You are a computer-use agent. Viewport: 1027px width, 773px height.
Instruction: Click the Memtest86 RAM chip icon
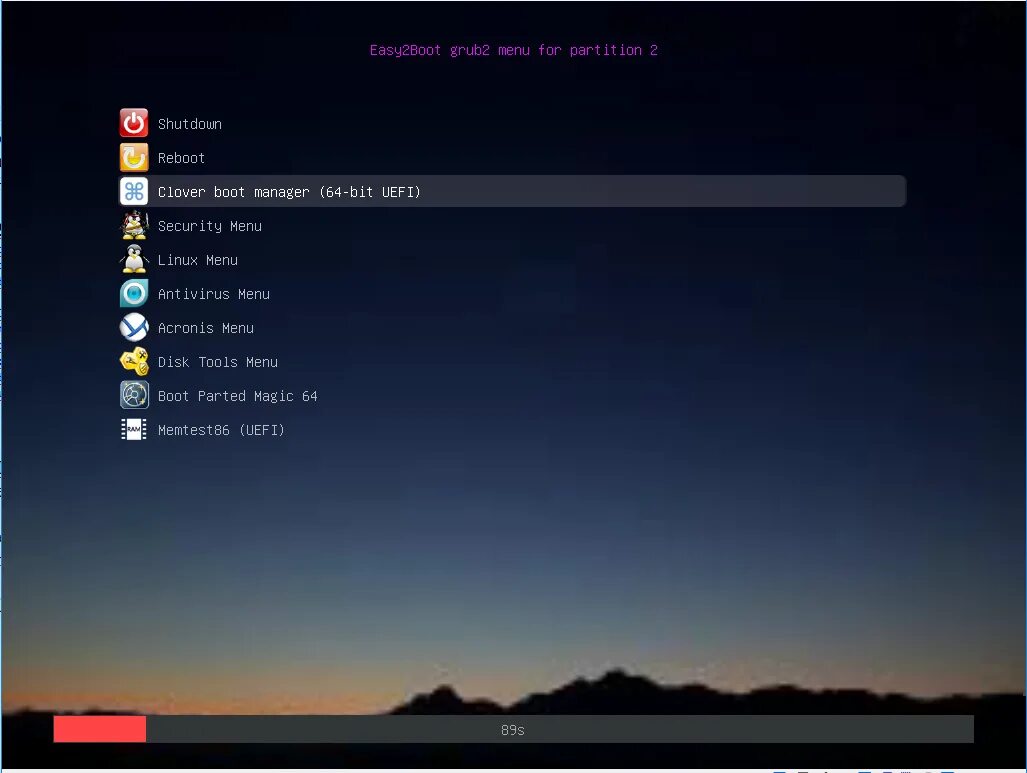[x=134, y=430]
